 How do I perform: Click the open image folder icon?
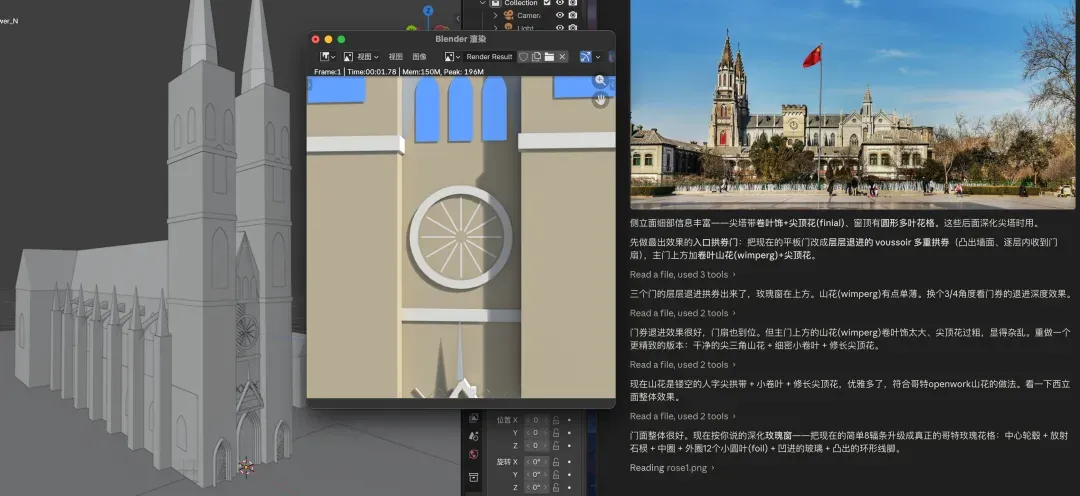point(549,56)
